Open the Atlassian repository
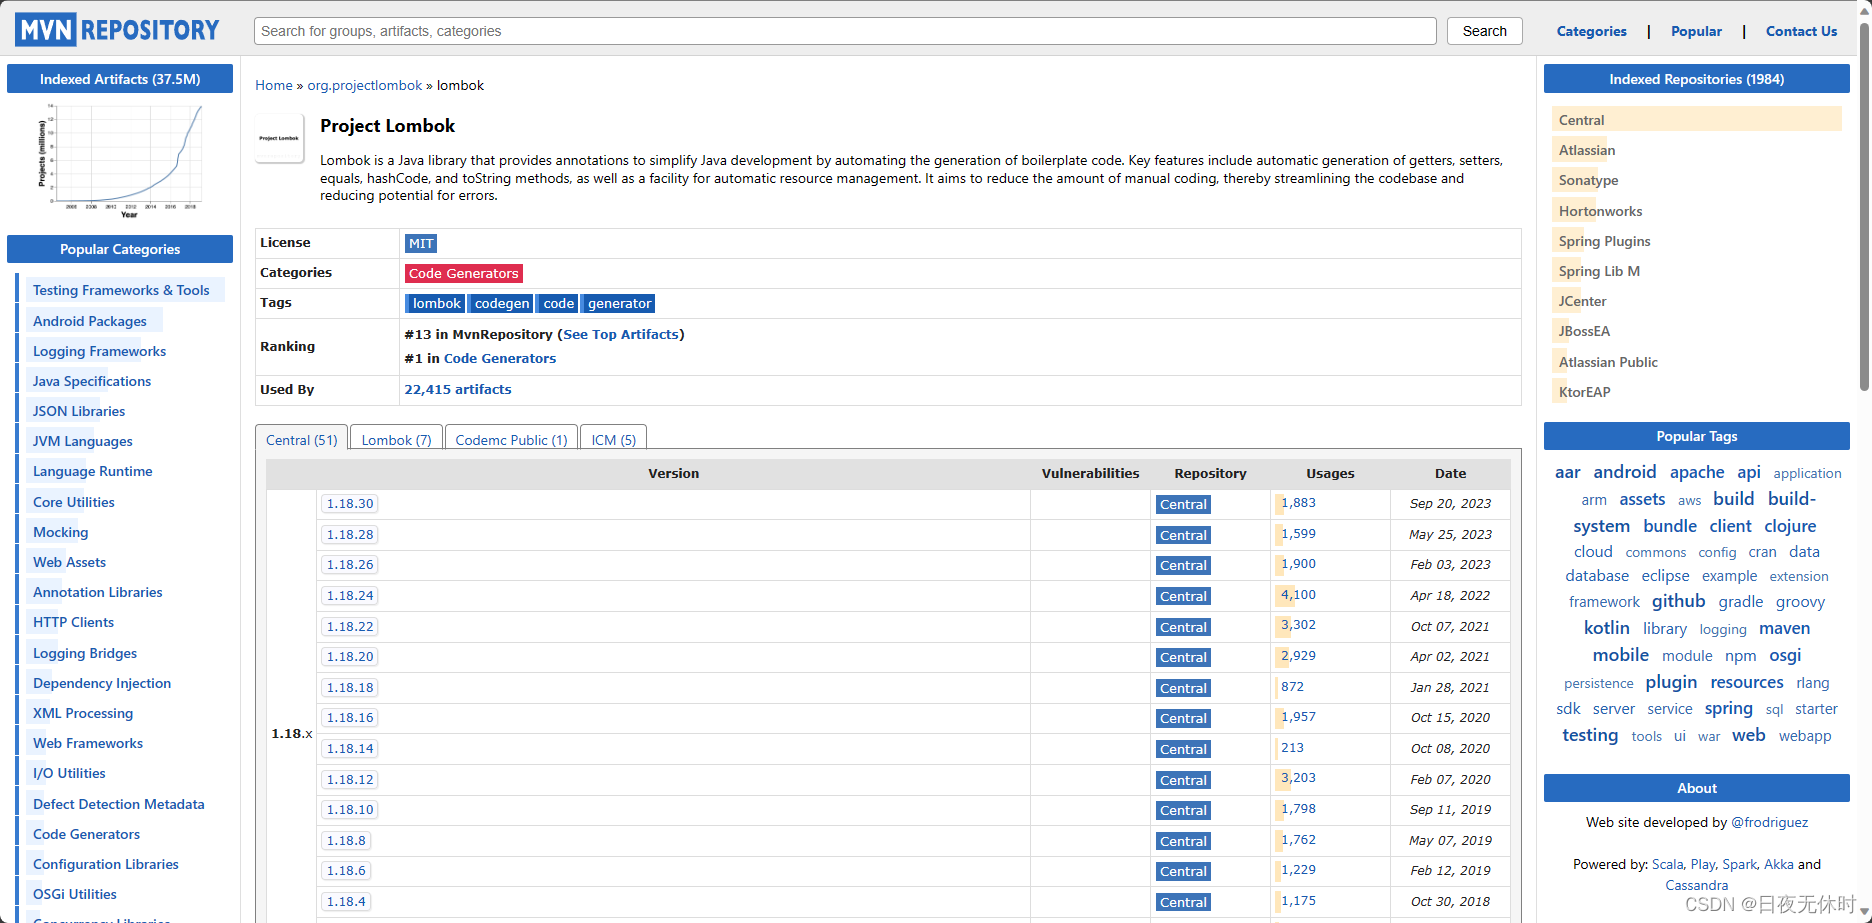1872x923 pixels. pos(1586,150)
